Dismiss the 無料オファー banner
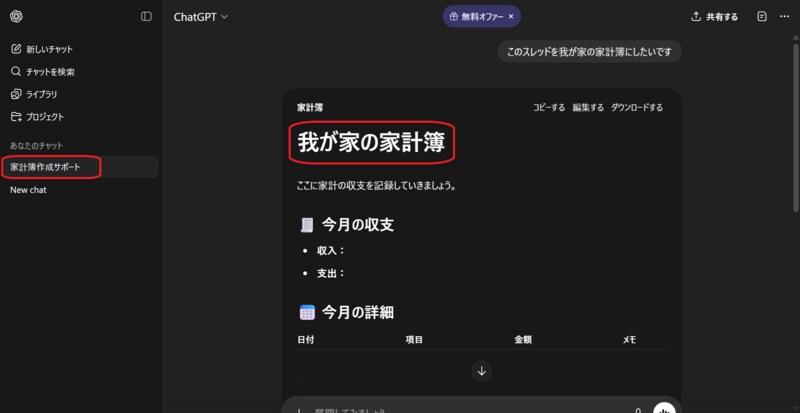 coord(511,17)
